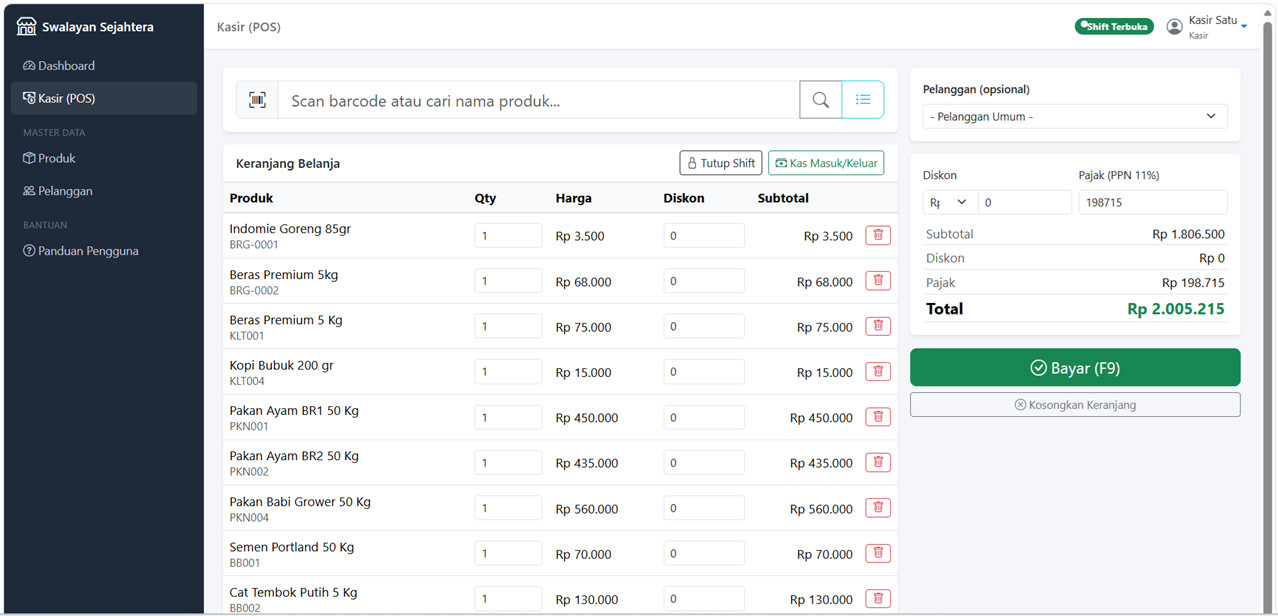
Task: Click Diskon field for Pakan Ayam BR2
Action: (x=704, y=463)
